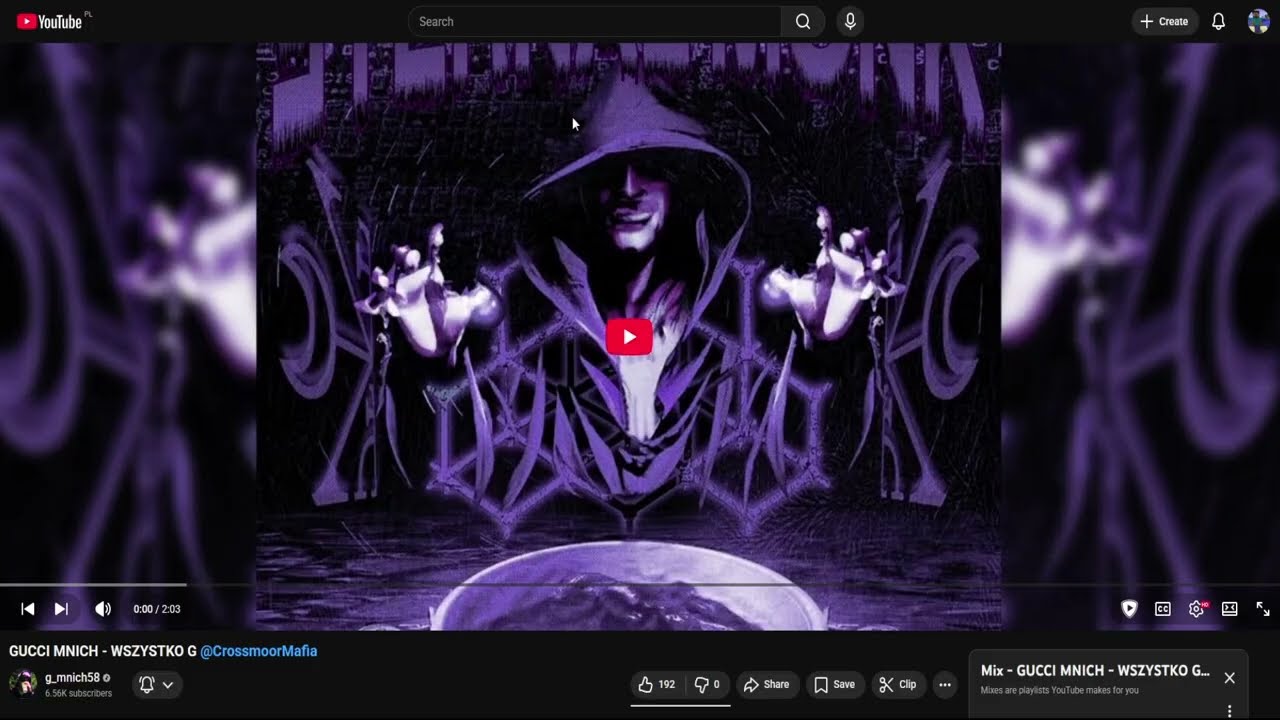Open the @CrossmoorMafia channel link
Image resolution: width=1280 pixels, height=720 pixels.
pyautogui.click(x=259, y=651)
